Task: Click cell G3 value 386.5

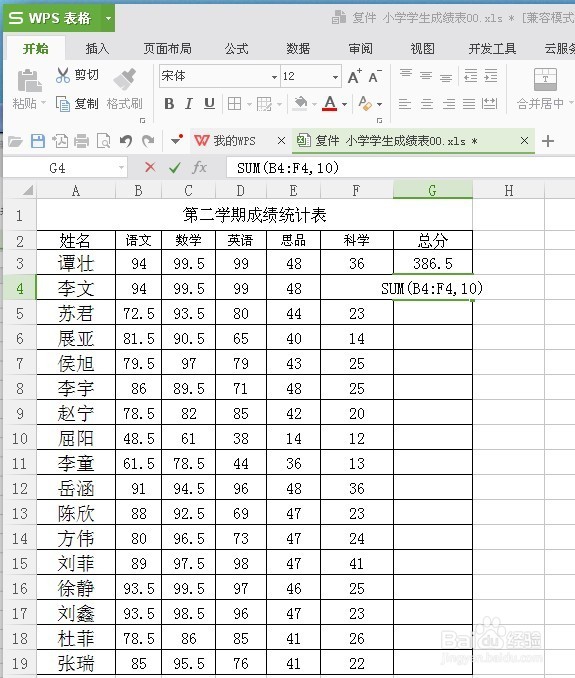Action: pyautogui.click(x=433, y=263)
